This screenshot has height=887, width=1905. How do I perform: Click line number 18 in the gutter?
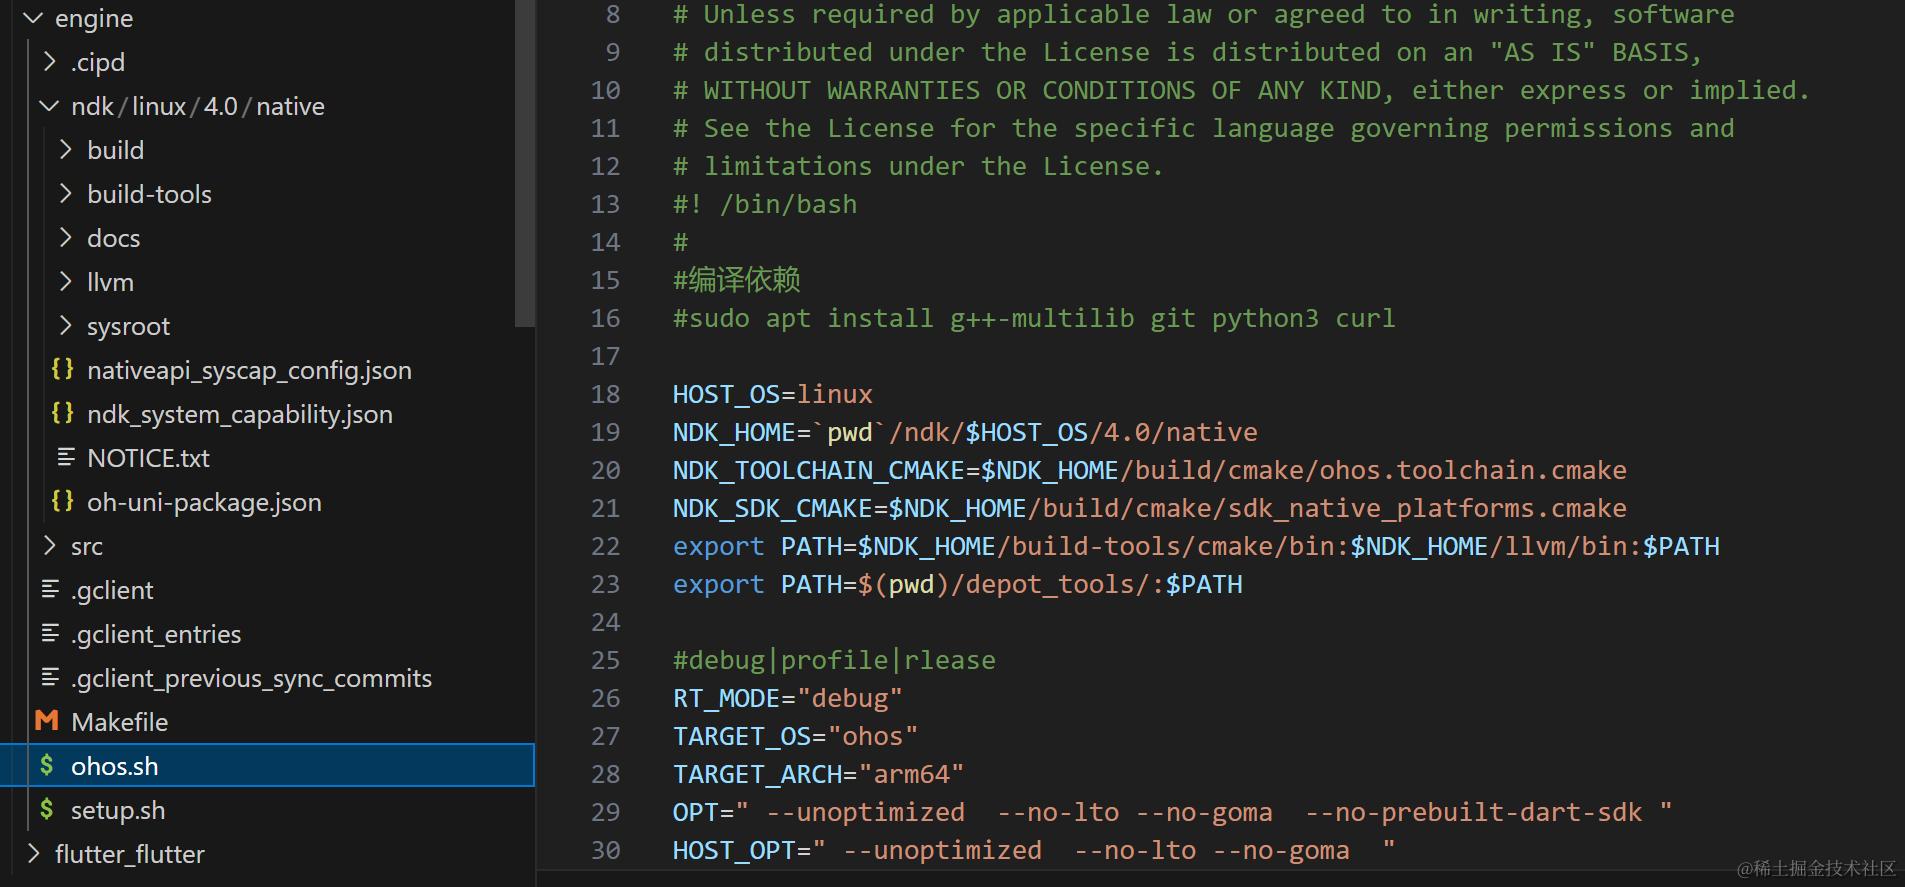click(605, 394)
